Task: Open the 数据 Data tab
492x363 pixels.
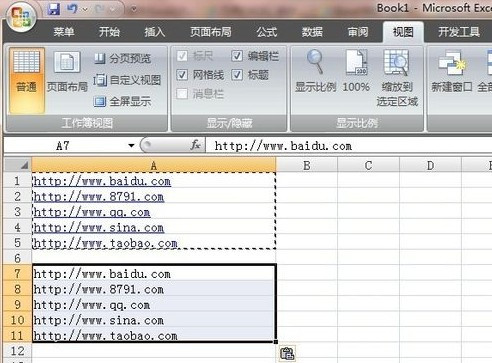Action: 312,32
